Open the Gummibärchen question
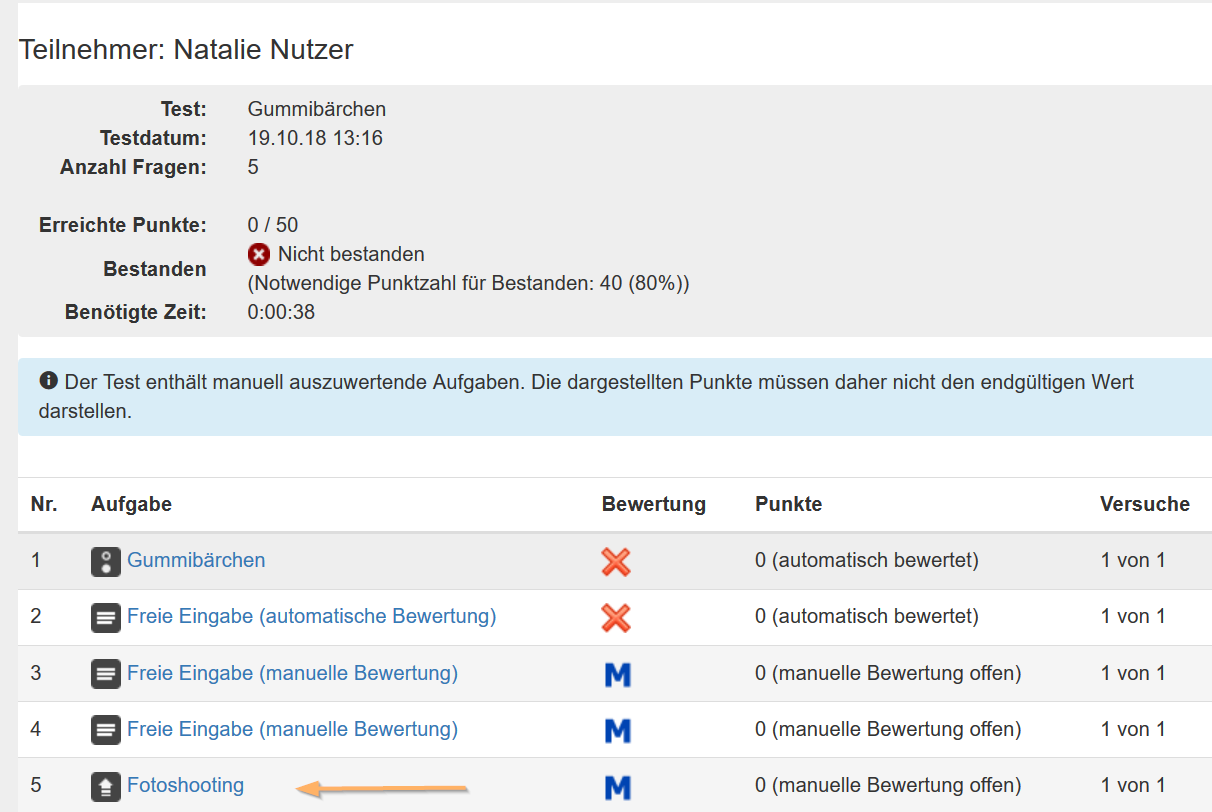 click(x=197, y=560)
